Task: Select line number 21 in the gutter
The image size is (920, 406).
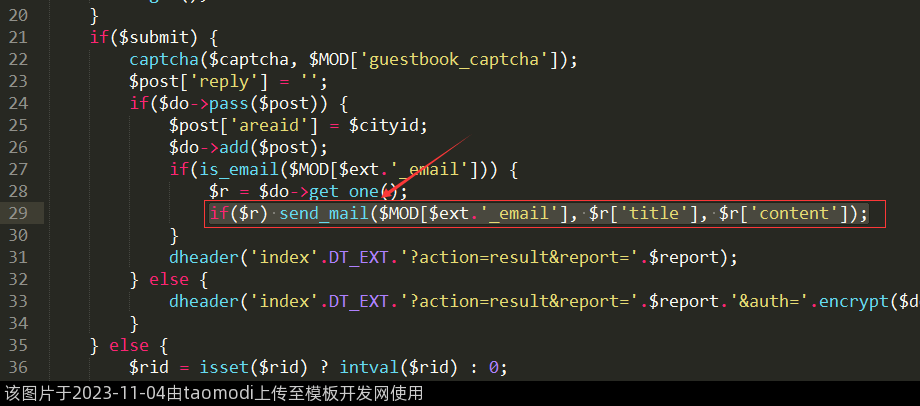Action: 18,37
